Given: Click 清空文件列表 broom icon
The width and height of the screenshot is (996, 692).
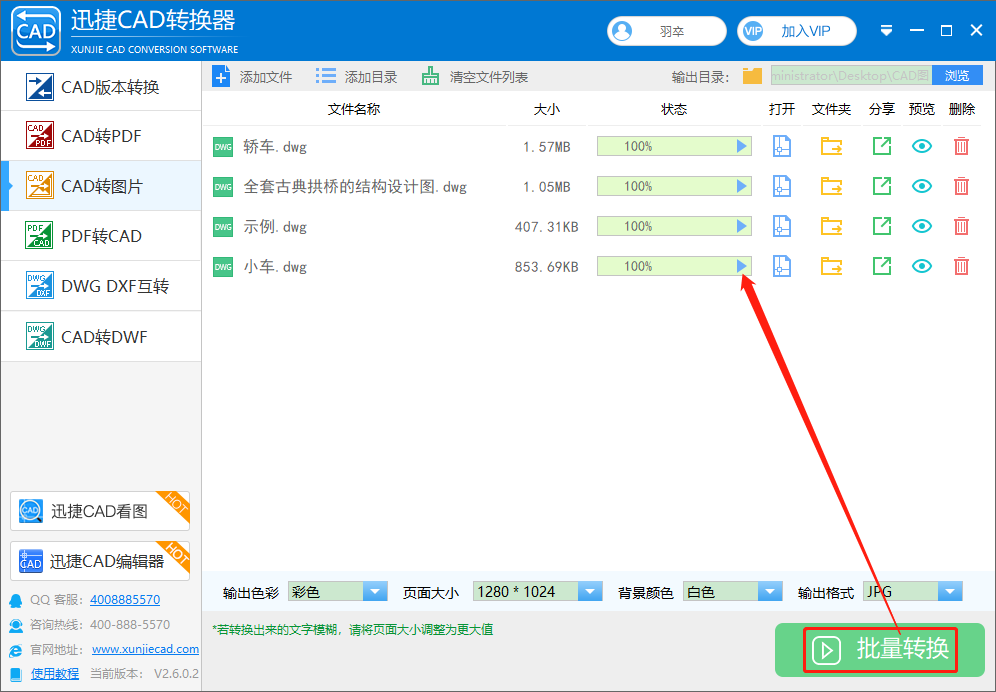Looking at the screenshot, I should coord(430,77).
